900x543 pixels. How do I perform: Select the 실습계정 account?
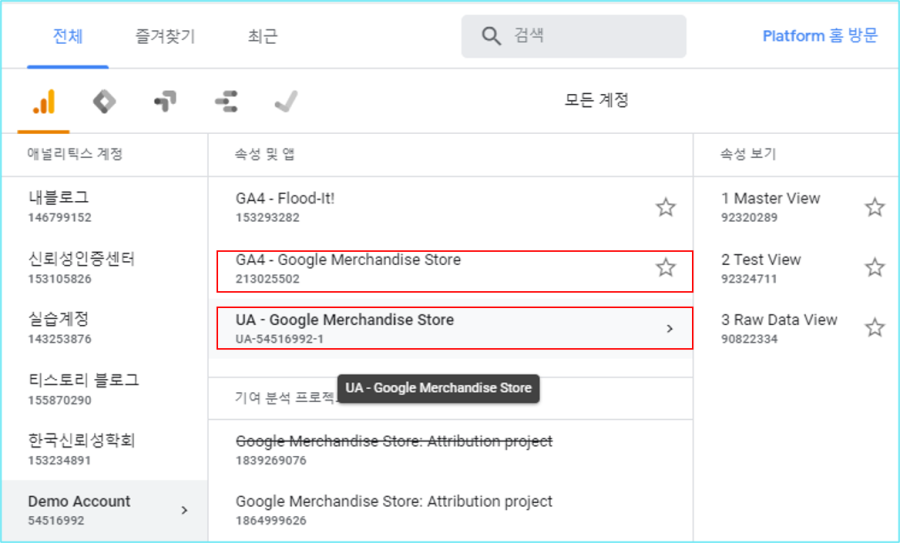tap(104, 328)
